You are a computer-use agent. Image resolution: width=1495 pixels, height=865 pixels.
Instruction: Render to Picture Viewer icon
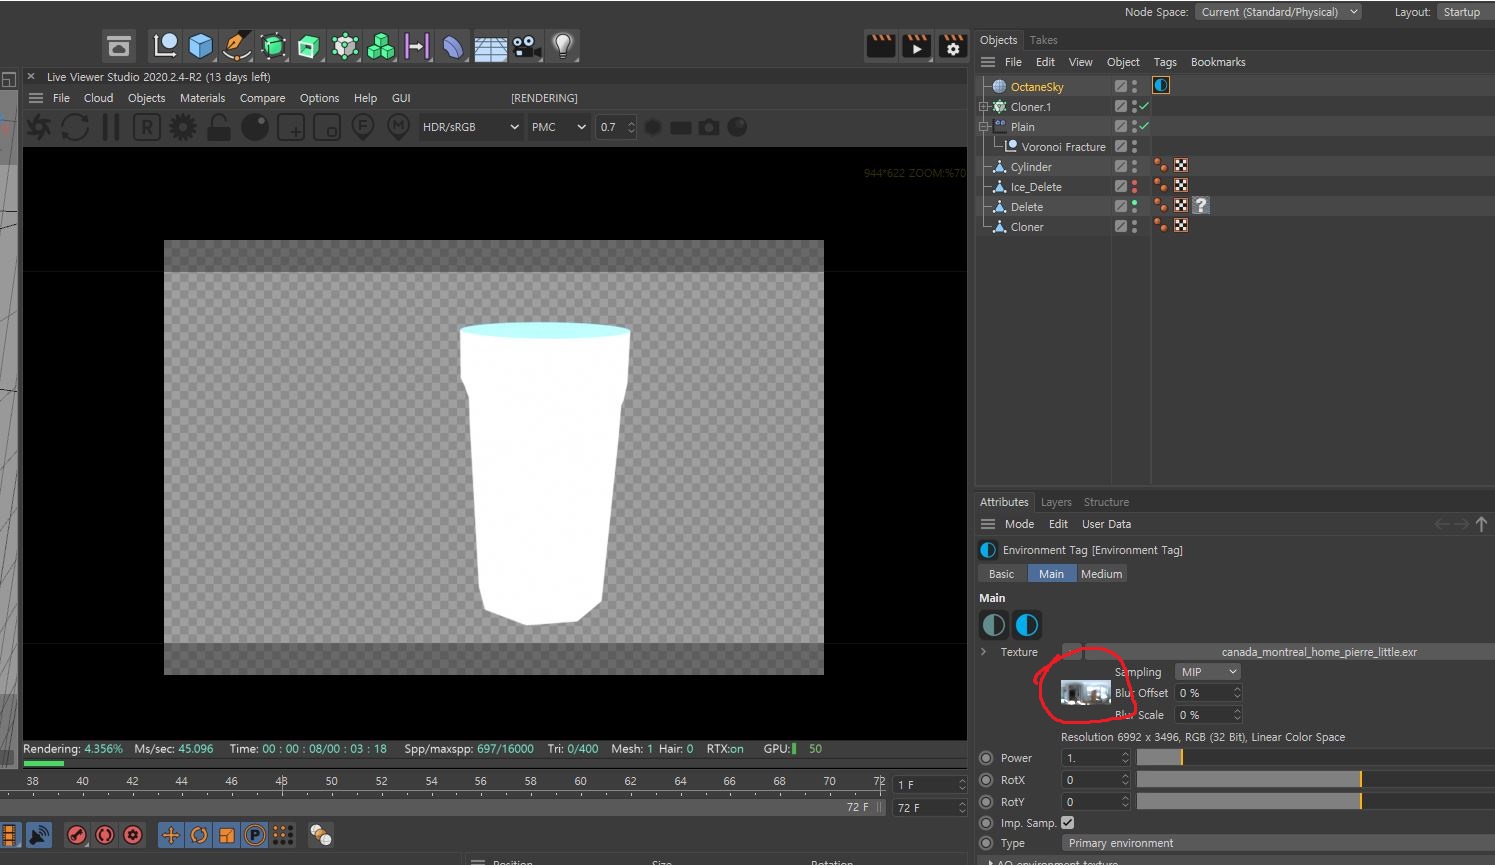[917, 46]
